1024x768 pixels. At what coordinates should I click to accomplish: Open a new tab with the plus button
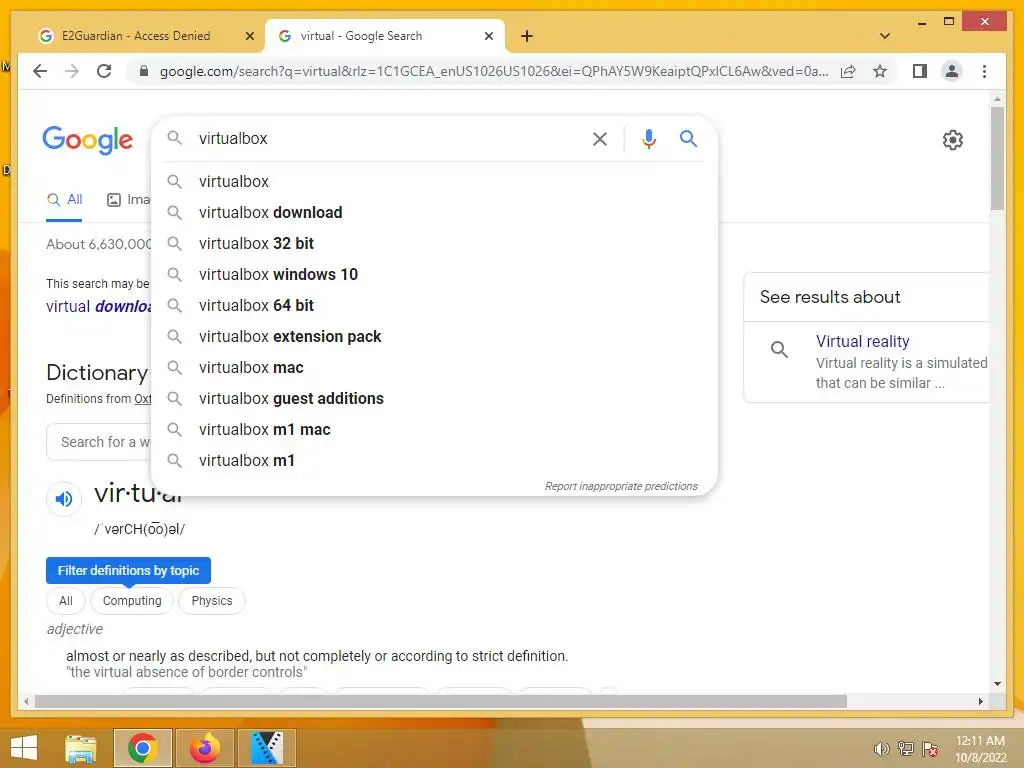527,36
